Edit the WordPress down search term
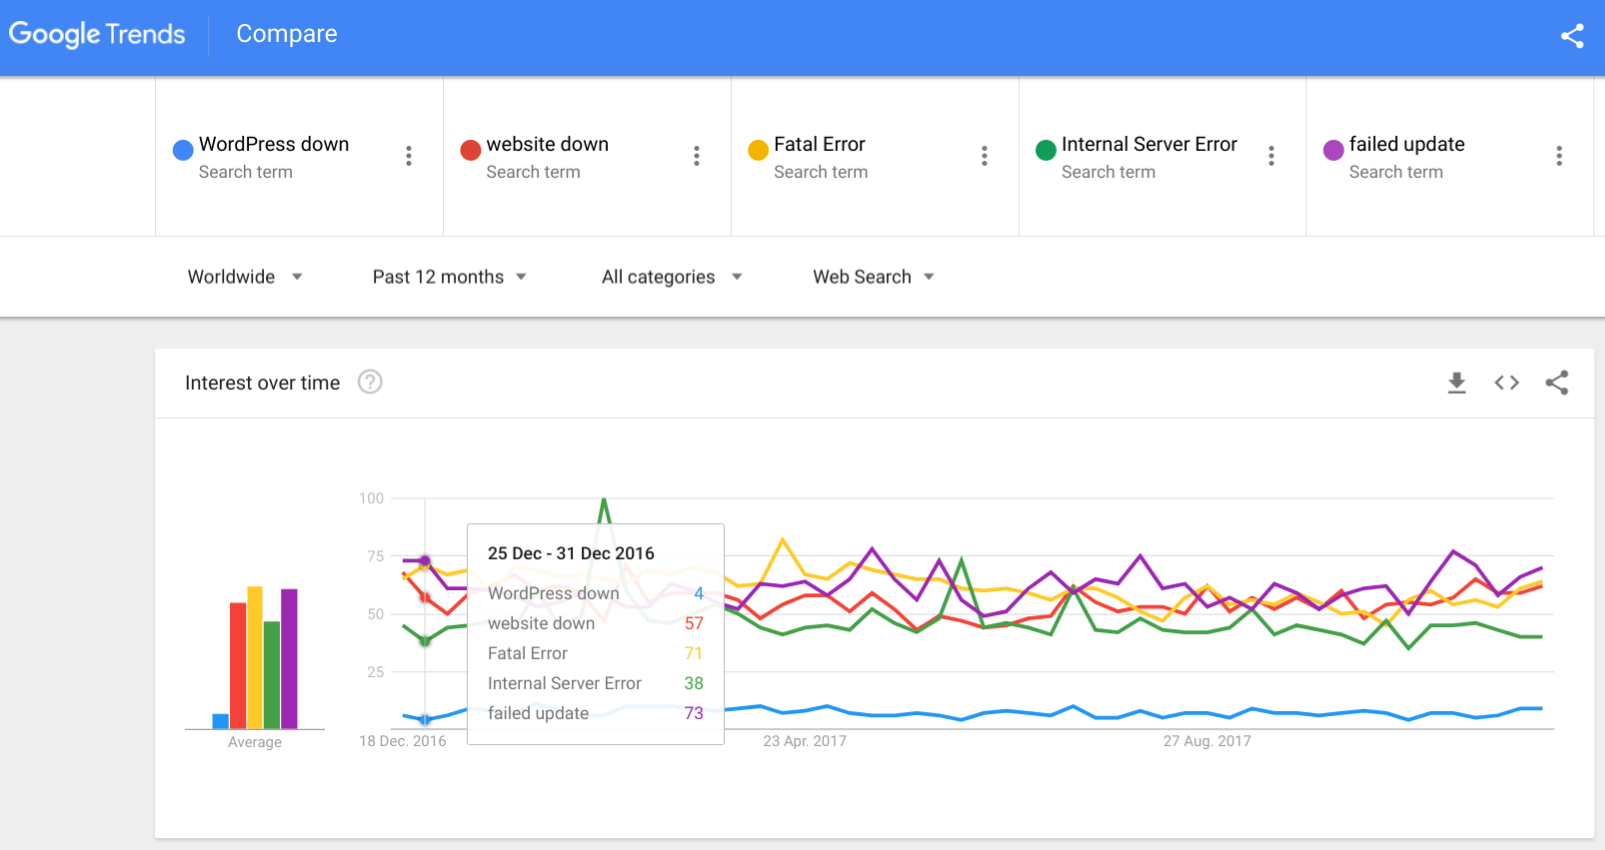The image size is (1605, 850). tap(274, 144)
